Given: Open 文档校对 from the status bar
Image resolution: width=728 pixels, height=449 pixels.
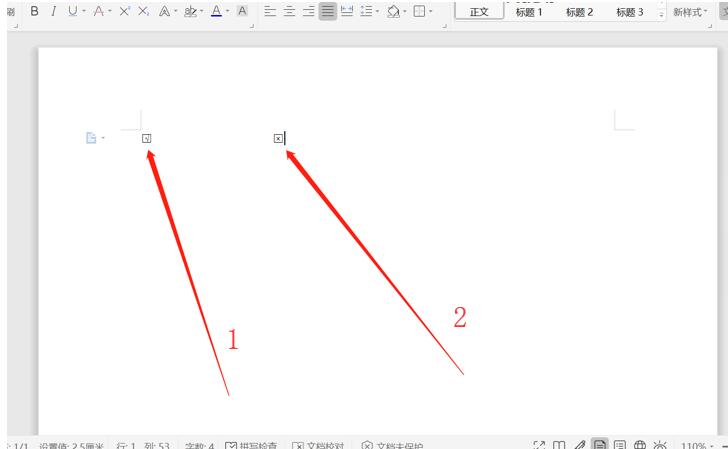Looking at the screenshot, I should pos(318,445).
